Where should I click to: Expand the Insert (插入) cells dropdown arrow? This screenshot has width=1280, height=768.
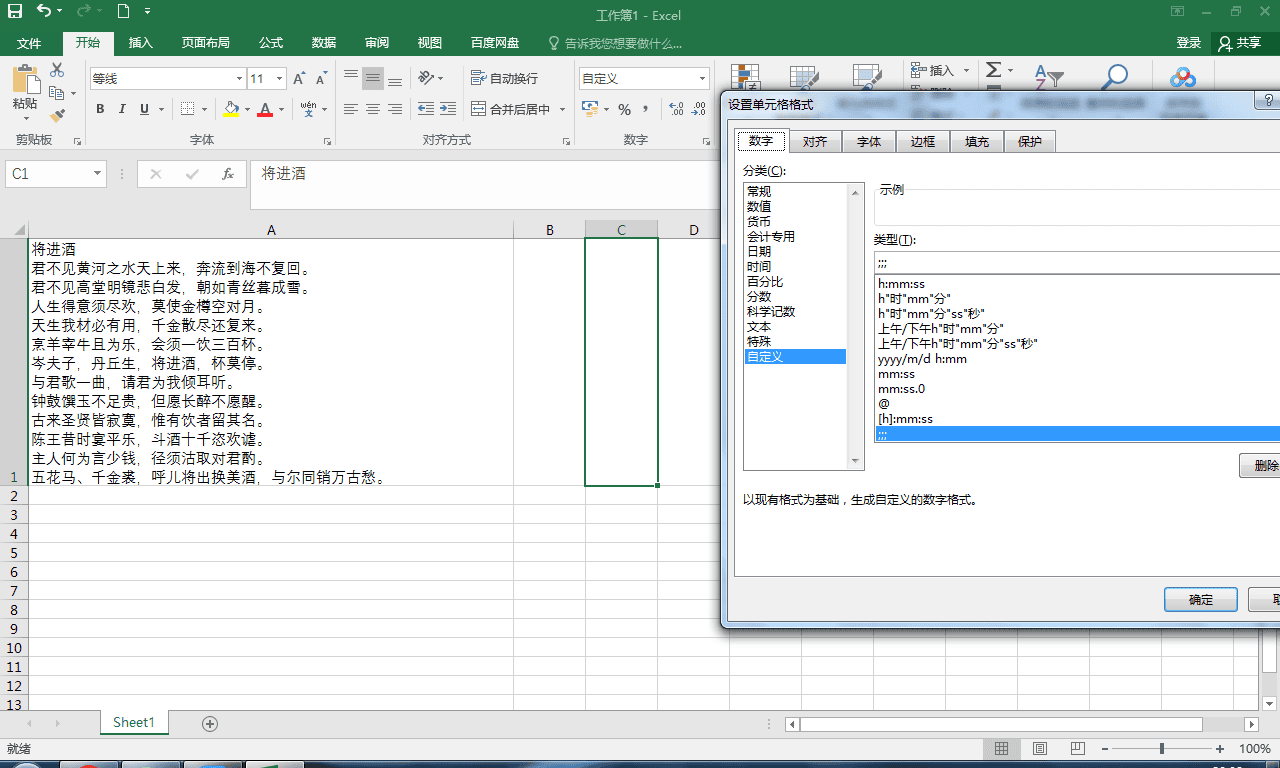[x=966, y=70]
